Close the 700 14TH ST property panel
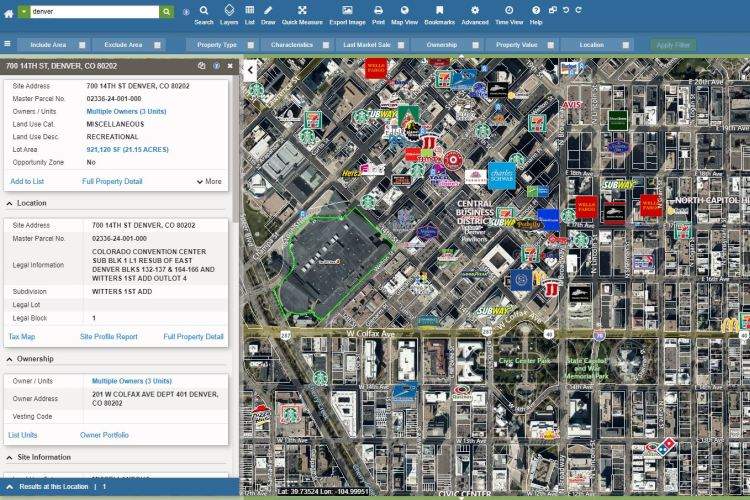This screenshot has height=500, width=750. (230, 66)
